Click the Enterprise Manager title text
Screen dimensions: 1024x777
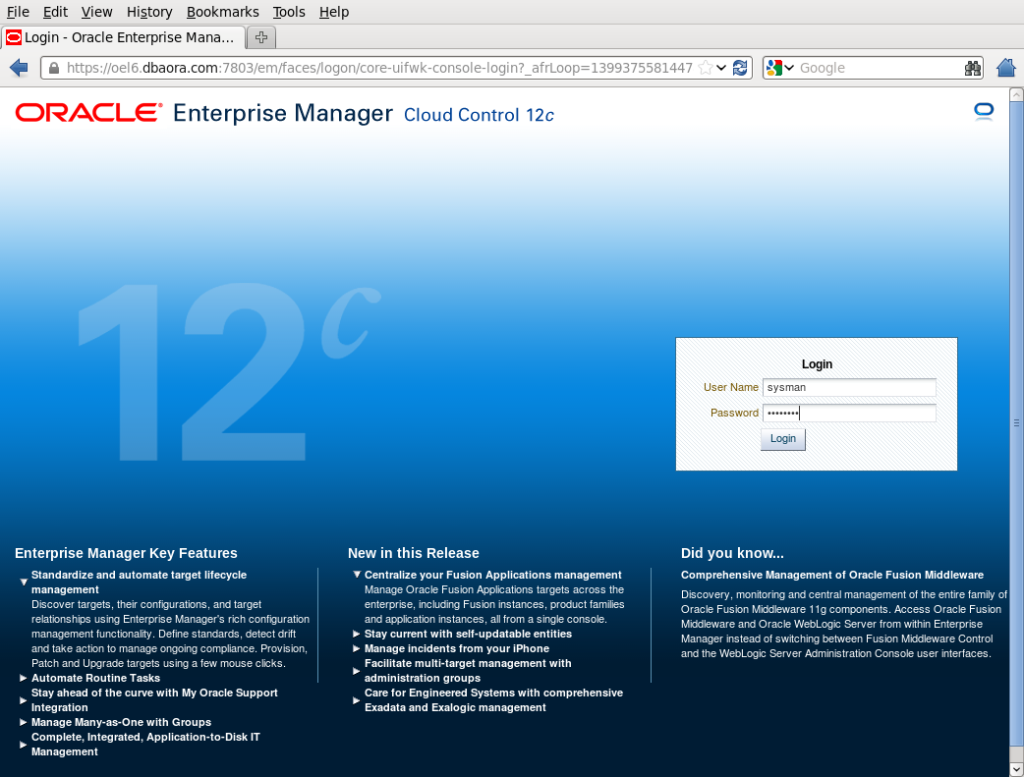pyautogui.click(x=283, y=113)
